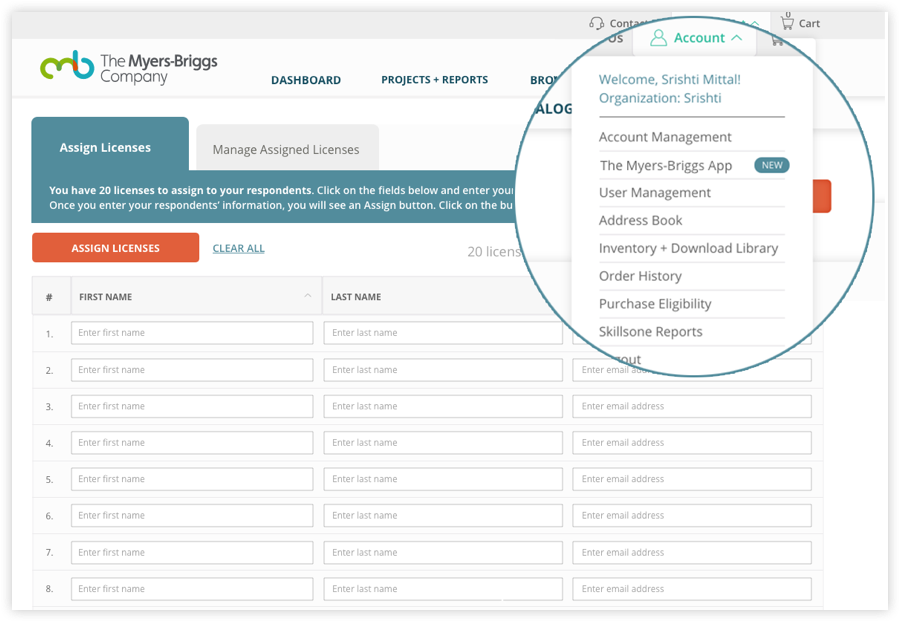The height and width of the screenshot is (622, 900).
Task: Click the Last Name column header
Action: pos(356,297)
